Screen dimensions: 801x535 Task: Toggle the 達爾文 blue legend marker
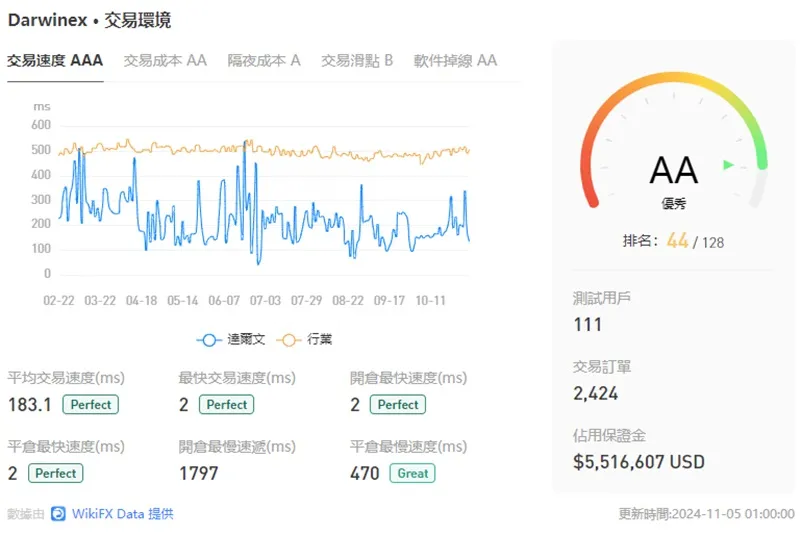208,340
